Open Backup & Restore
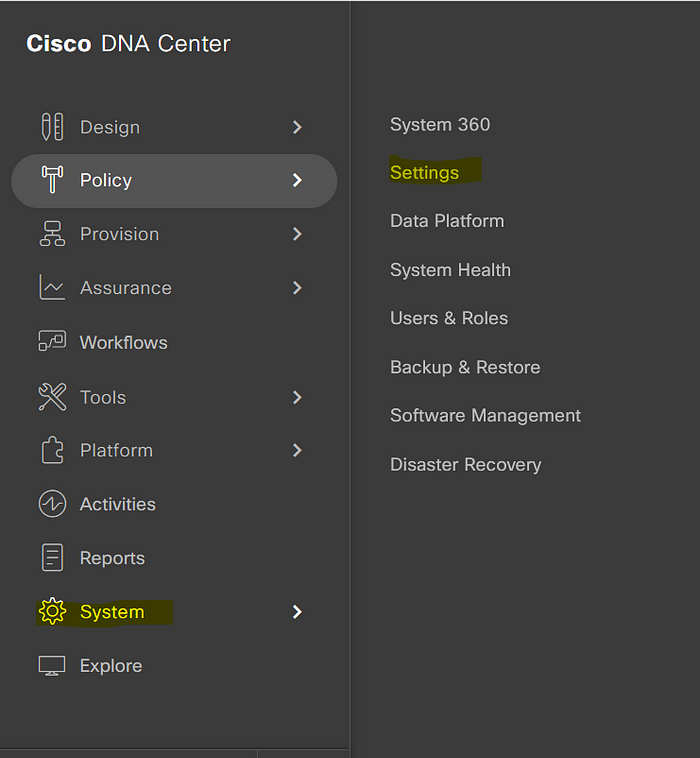This screenshot has height=758, width=700. pos(465,367)
